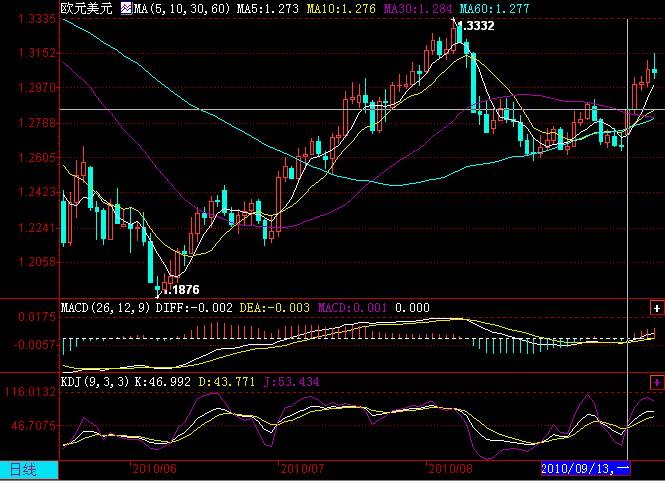665x481 pixels.
Task: Click the -0.0057 MACD axis label
Action: point(35,344)
